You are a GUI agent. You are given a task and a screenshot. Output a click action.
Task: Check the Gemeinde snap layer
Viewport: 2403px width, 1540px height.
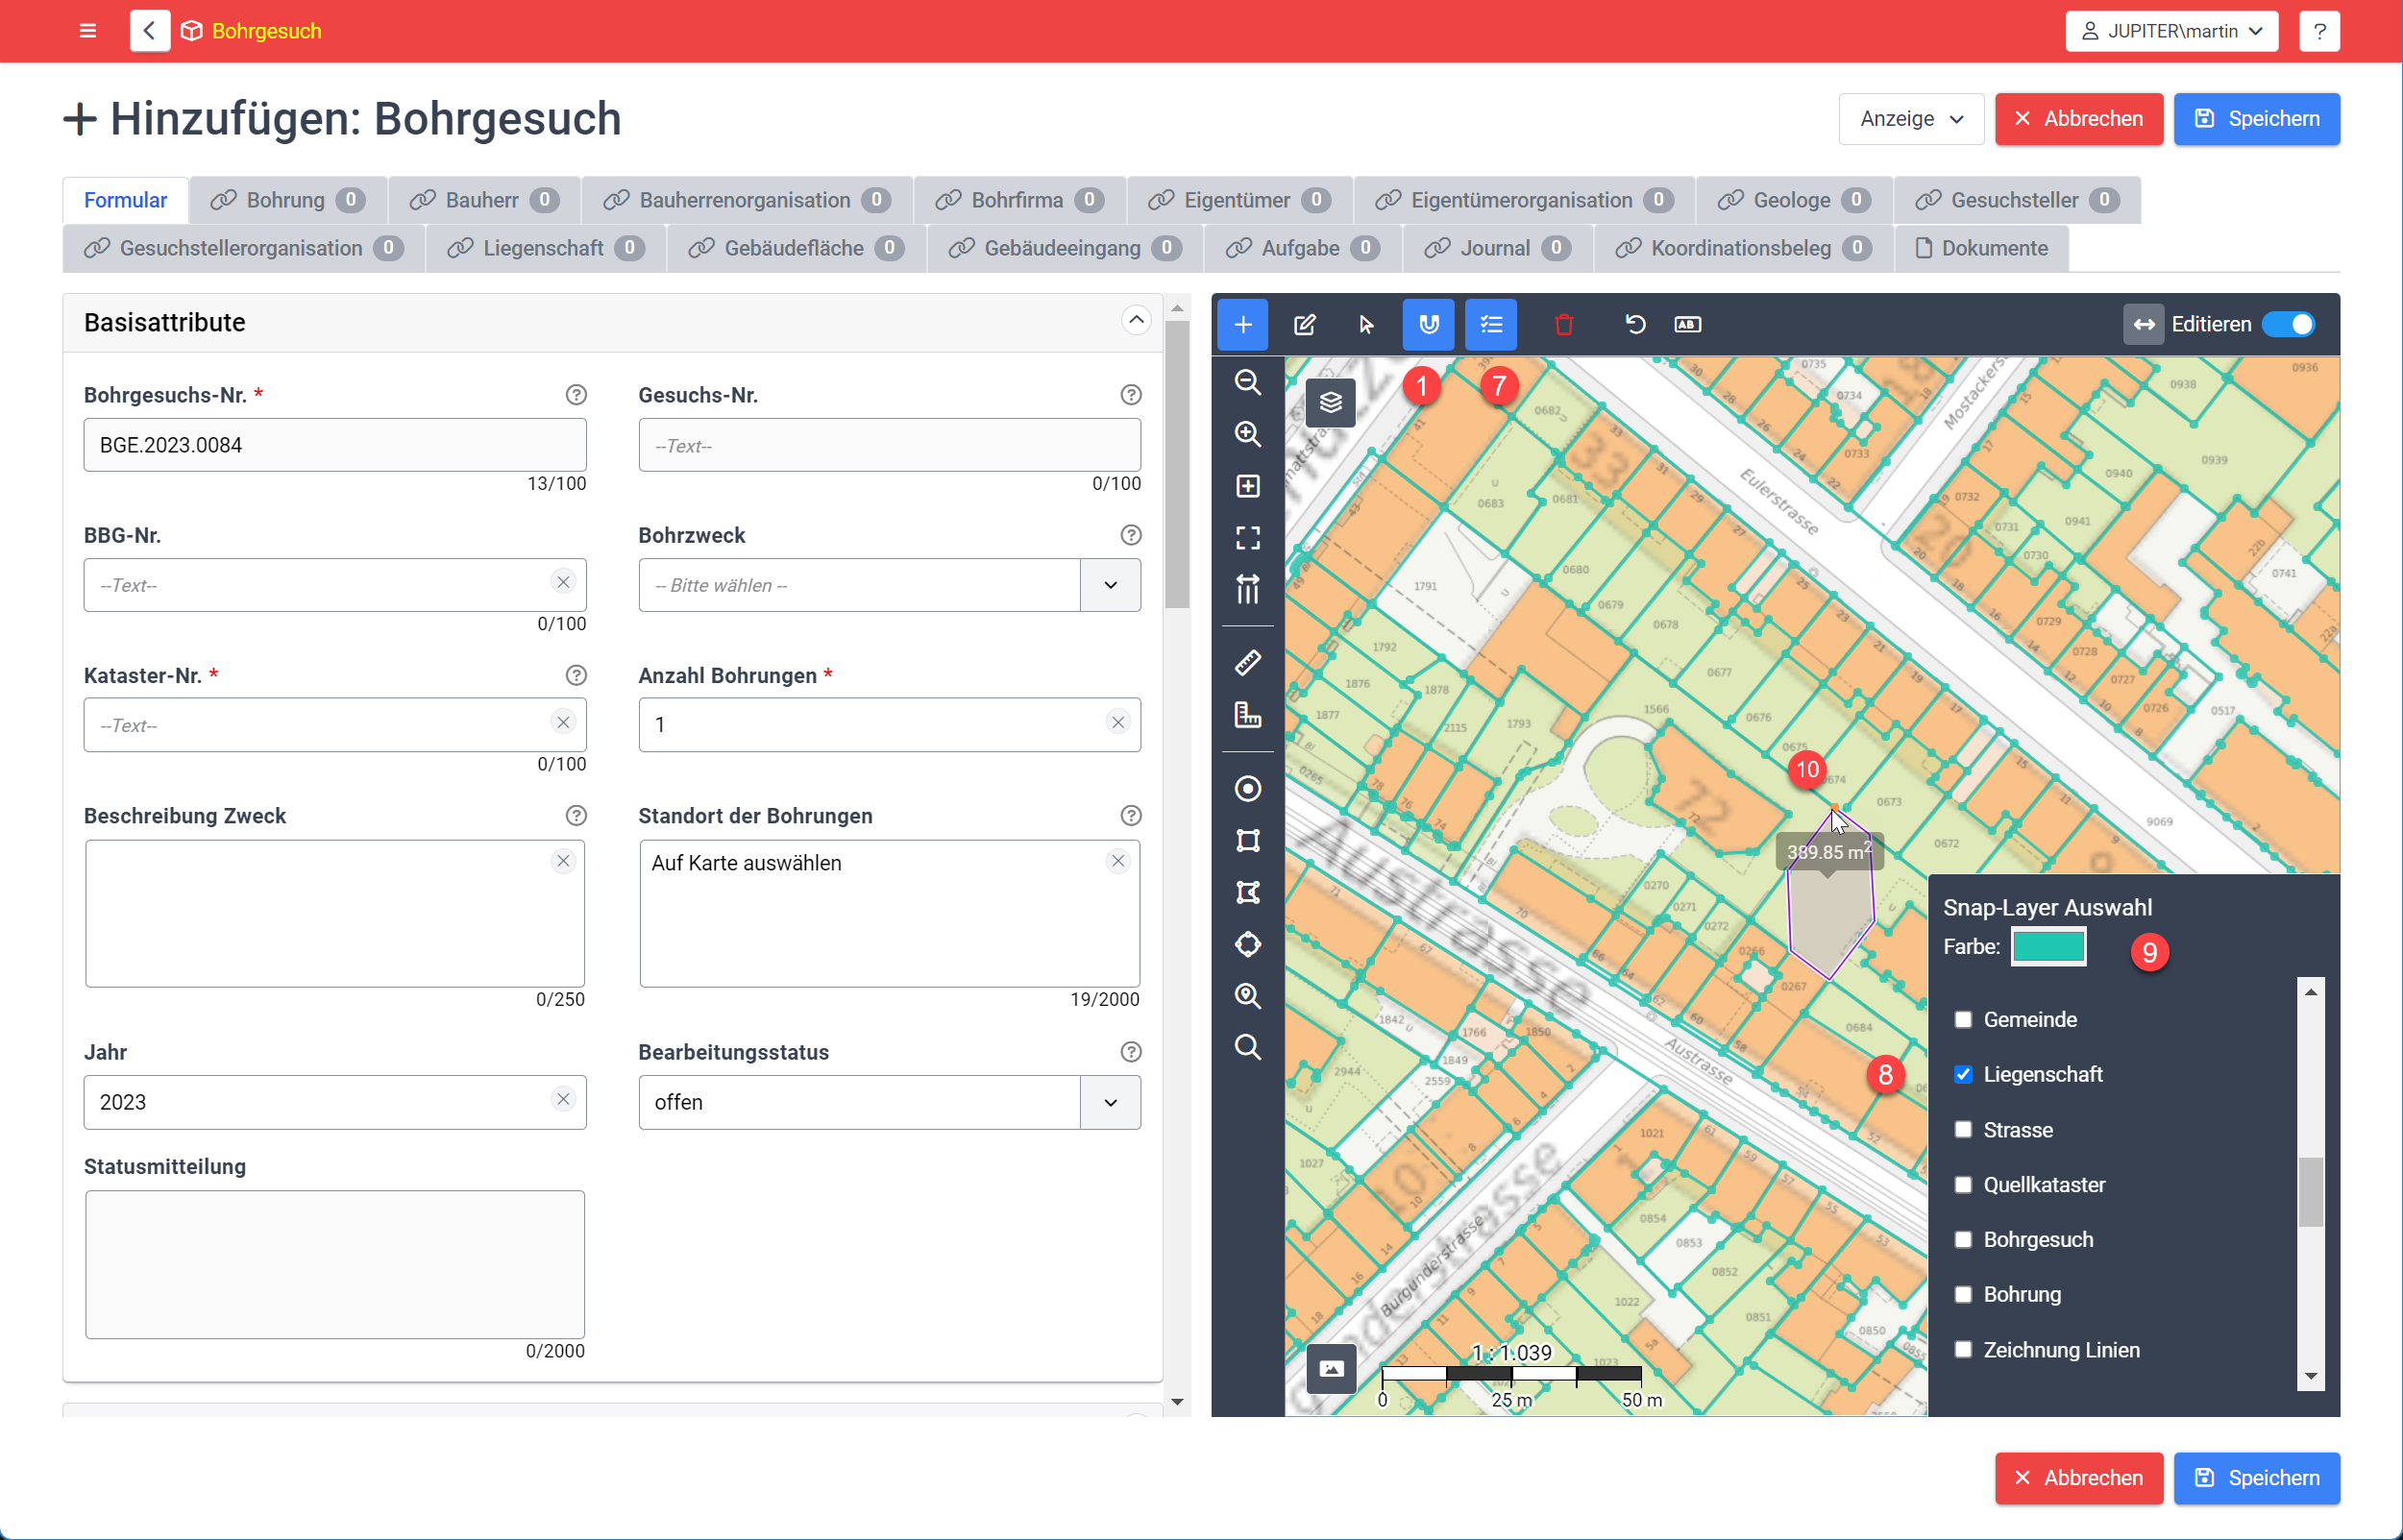coord(1963,1019)
